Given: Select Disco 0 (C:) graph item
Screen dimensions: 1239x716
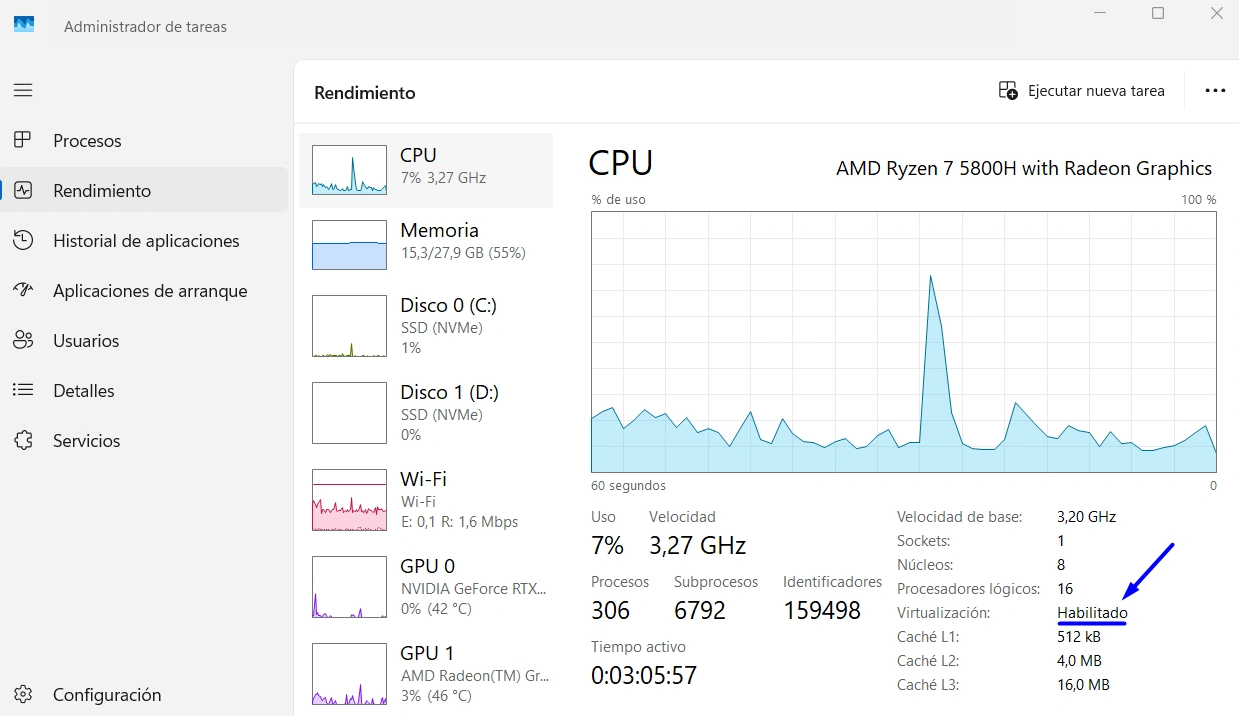Looking at the screenshot, I should click(426, 326).
